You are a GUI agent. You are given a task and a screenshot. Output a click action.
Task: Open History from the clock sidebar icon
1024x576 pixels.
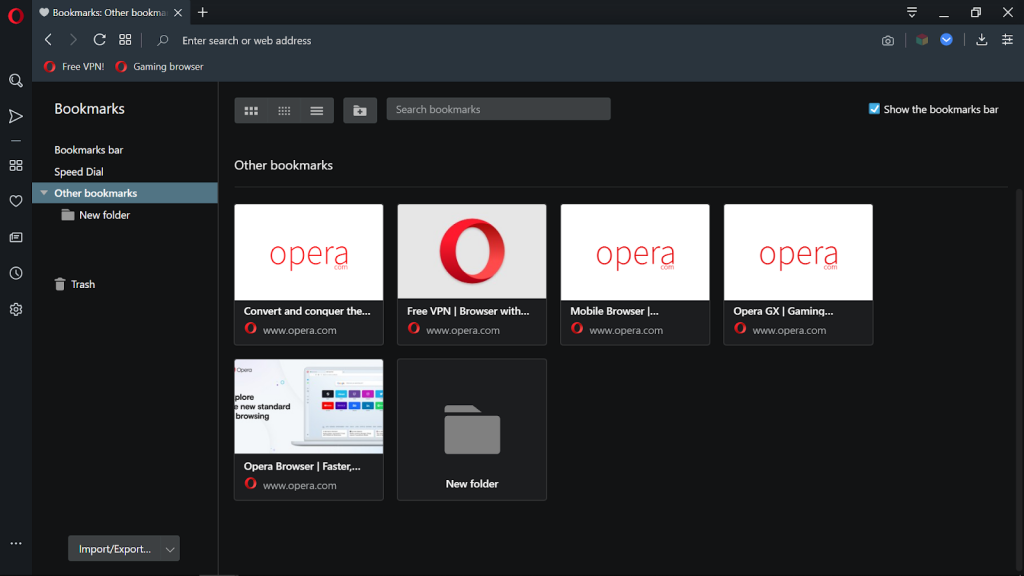point(15,273)
